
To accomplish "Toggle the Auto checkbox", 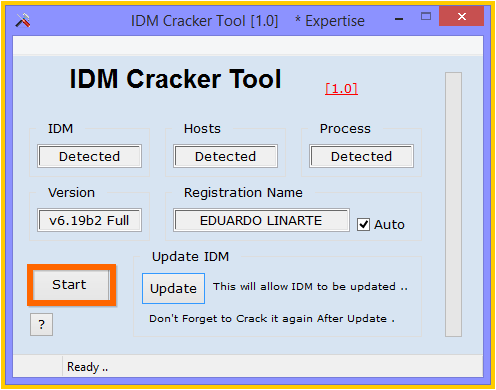I will [363, 224].
